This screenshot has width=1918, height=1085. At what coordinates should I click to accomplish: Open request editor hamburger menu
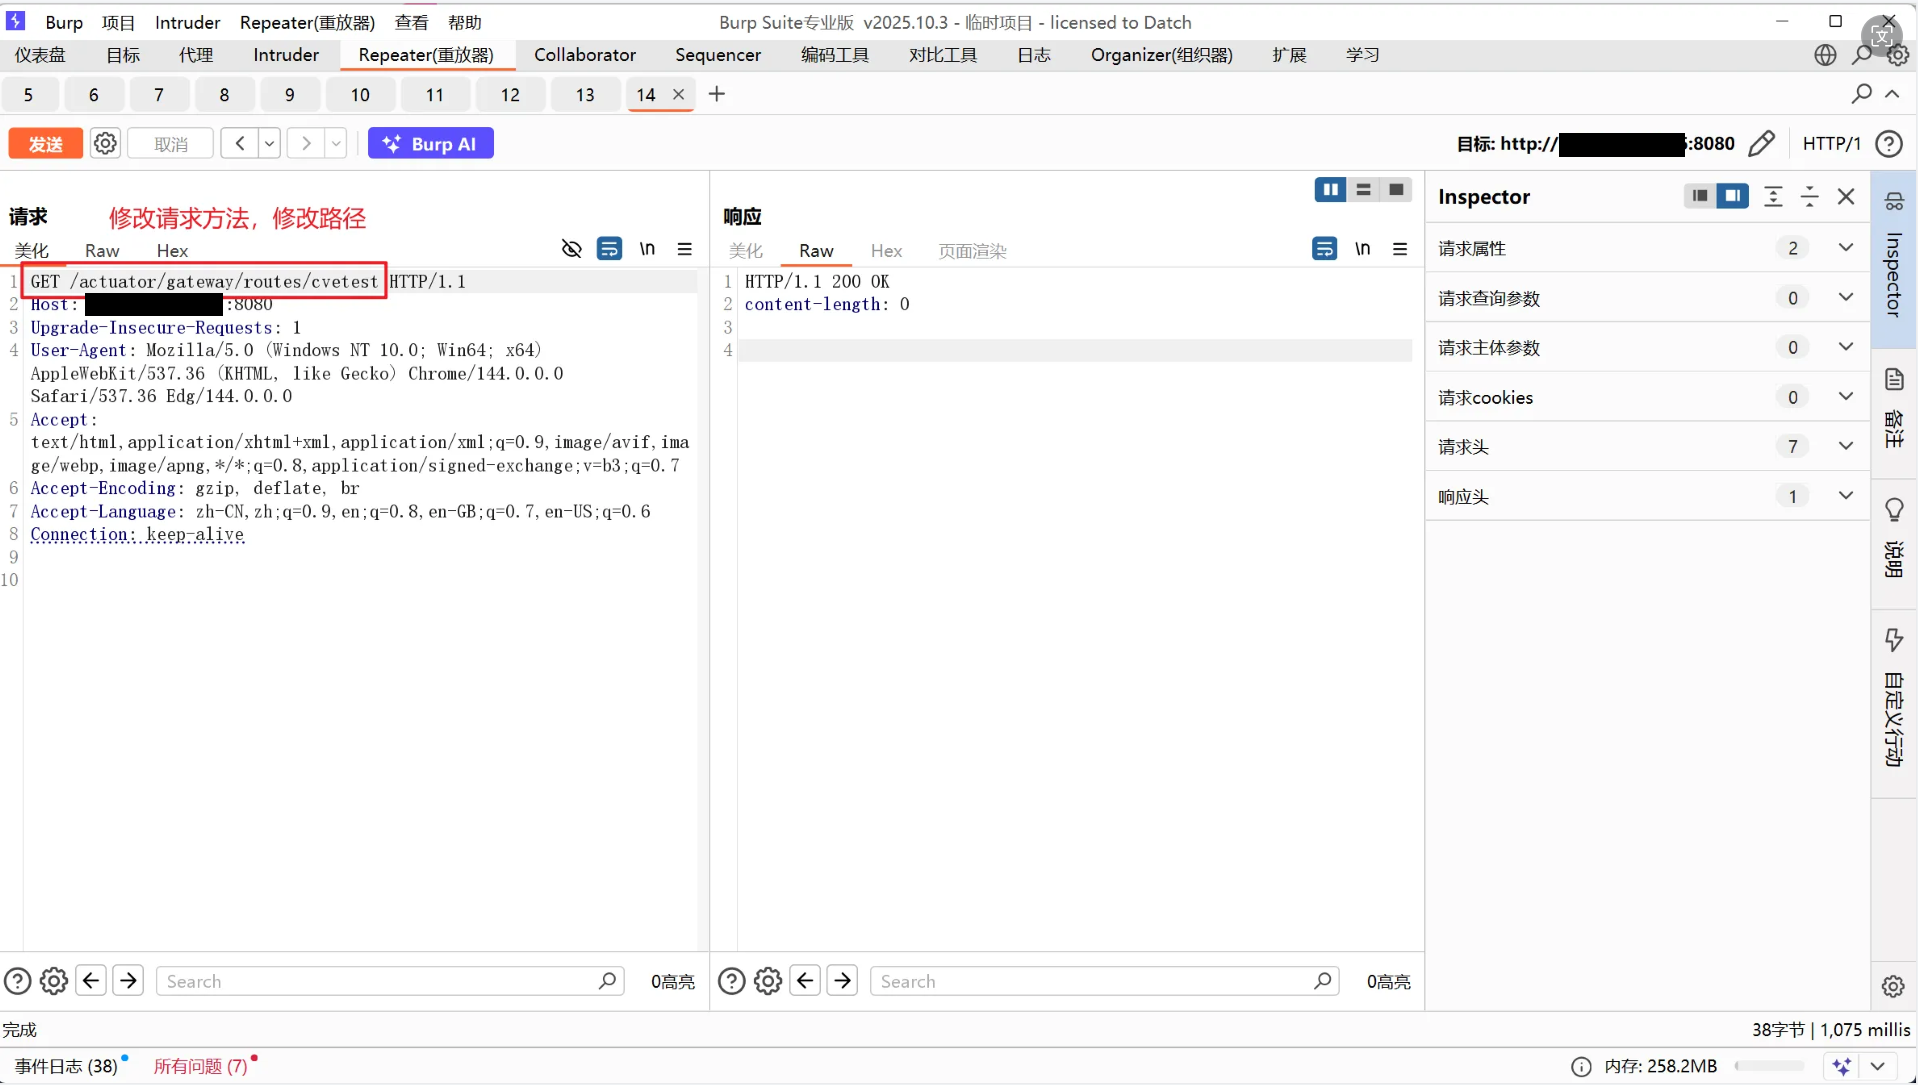[x=685, y=249]
